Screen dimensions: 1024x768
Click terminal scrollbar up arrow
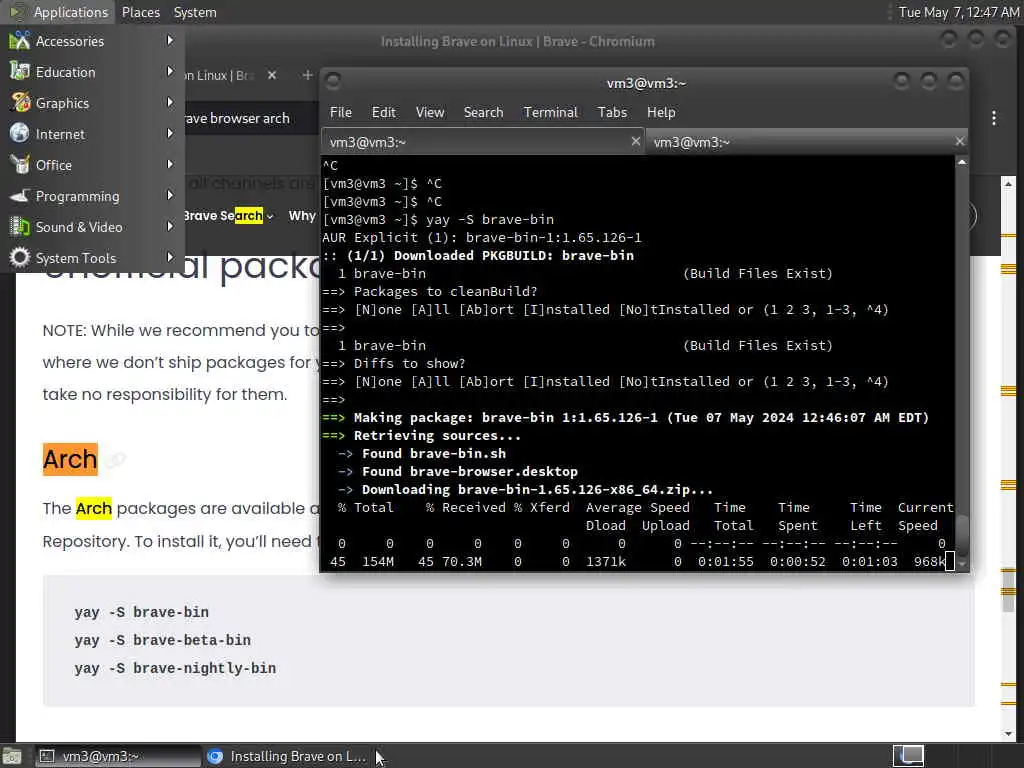(x=961, y=162)
